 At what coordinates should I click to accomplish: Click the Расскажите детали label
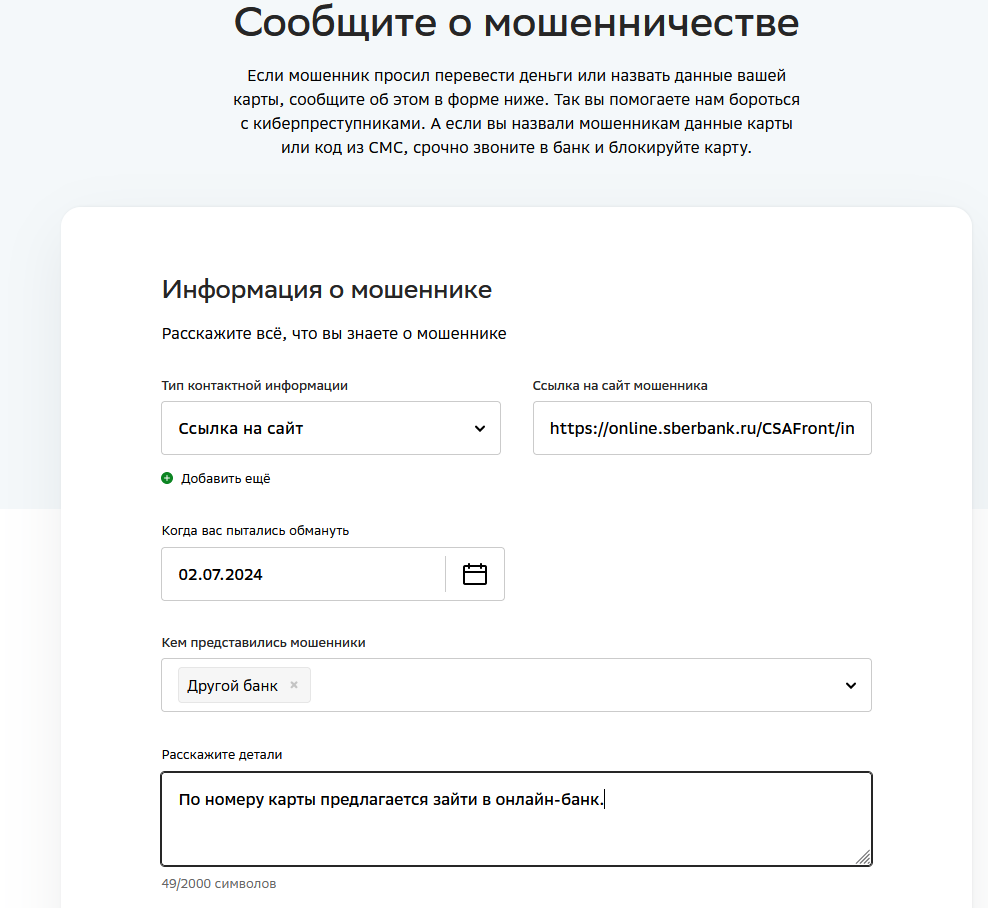[x=222, y=755]
